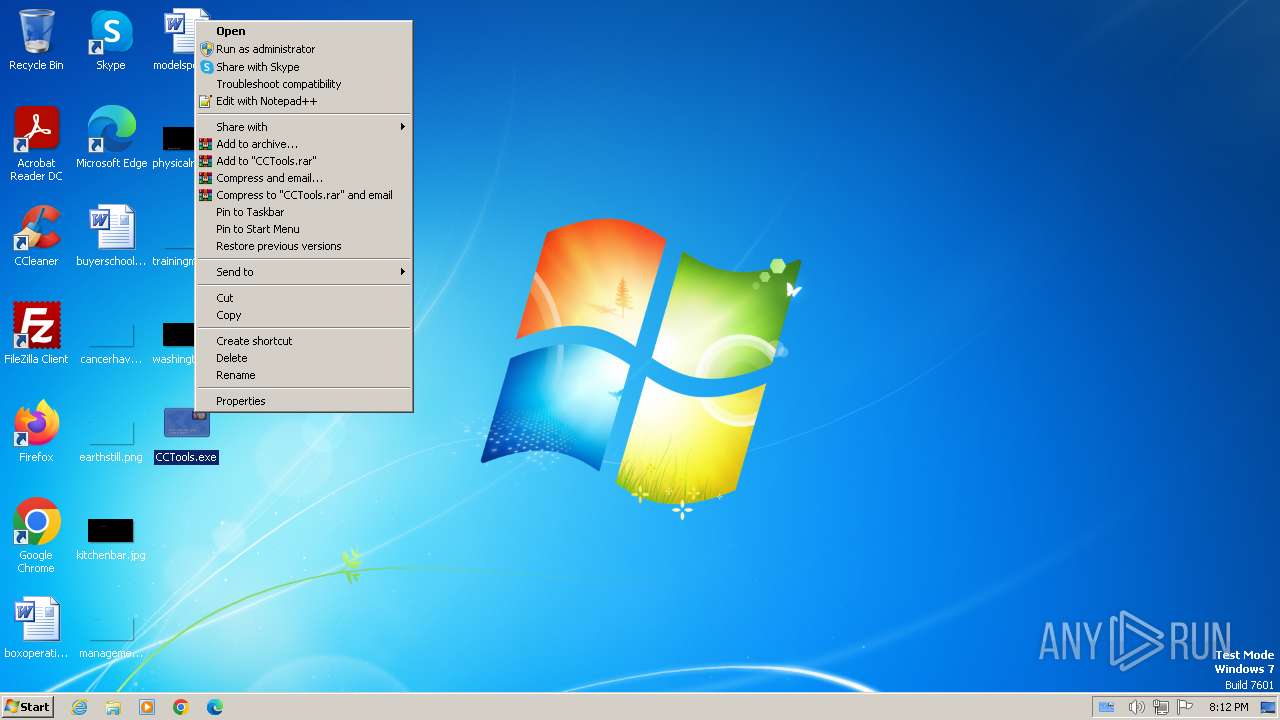Select the Firefox desktop shortcut
The image size is (1280, 720).
click(x=36, y=432)
